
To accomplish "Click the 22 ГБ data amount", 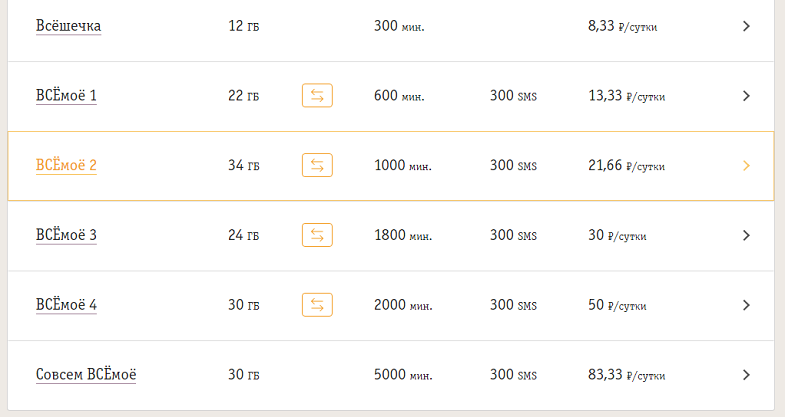I will tap(243, 96).
